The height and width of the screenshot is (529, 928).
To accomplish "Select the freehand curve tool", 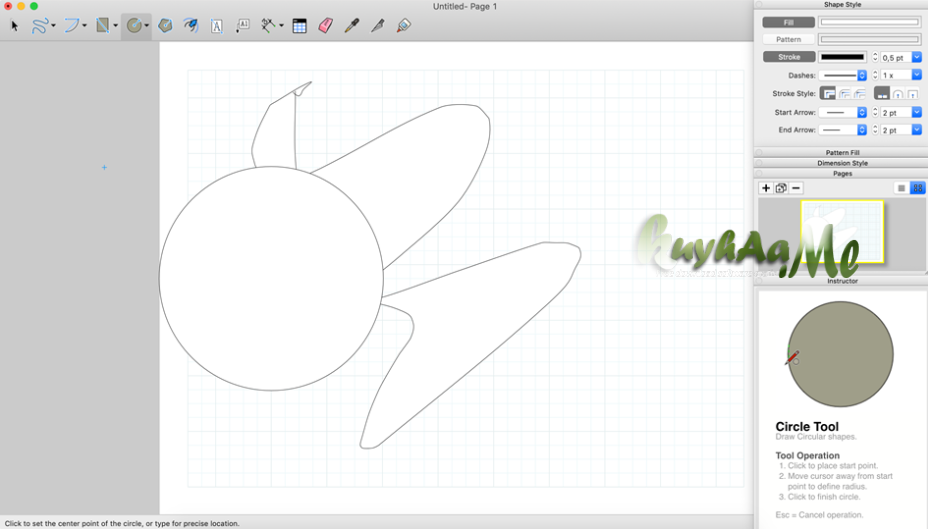I will [40, 25].
